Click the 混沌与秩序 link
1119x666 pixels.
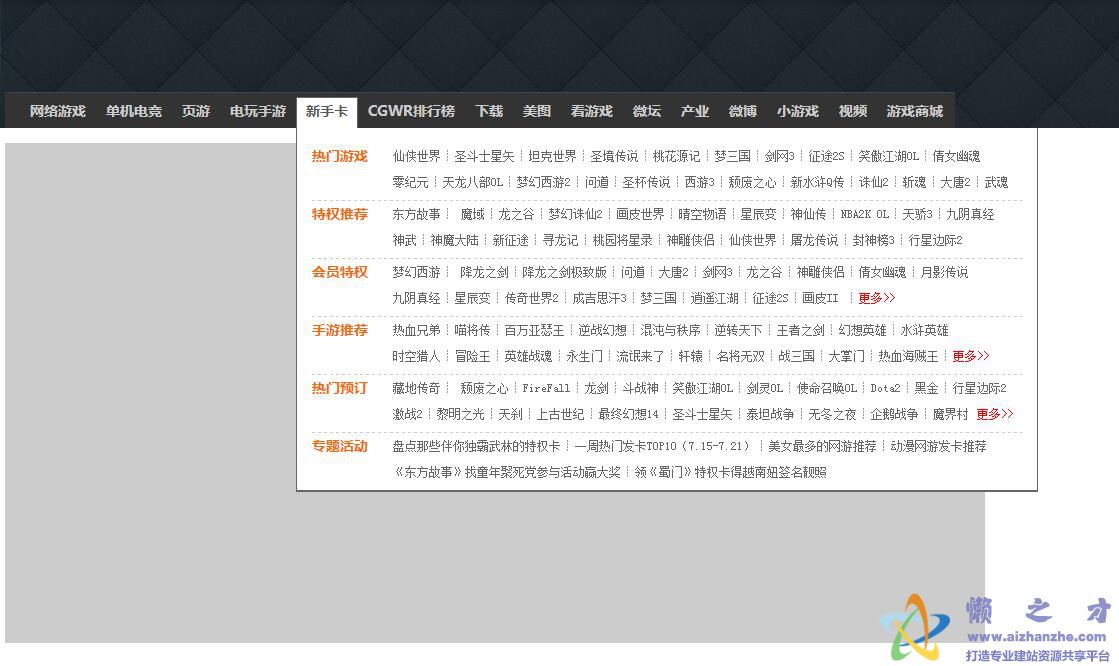pos(670,331)
